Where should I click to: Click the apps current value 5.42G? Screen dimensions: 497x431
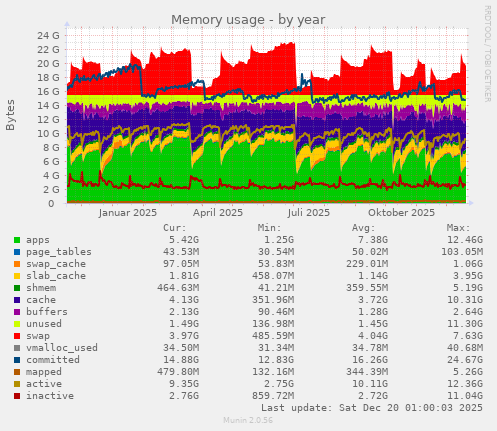(x=184, y=240)
